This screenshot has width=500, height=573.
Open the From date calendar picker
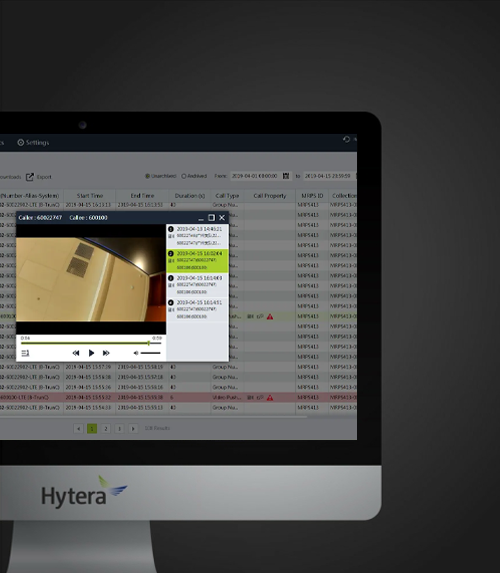[x=286, y=176]
